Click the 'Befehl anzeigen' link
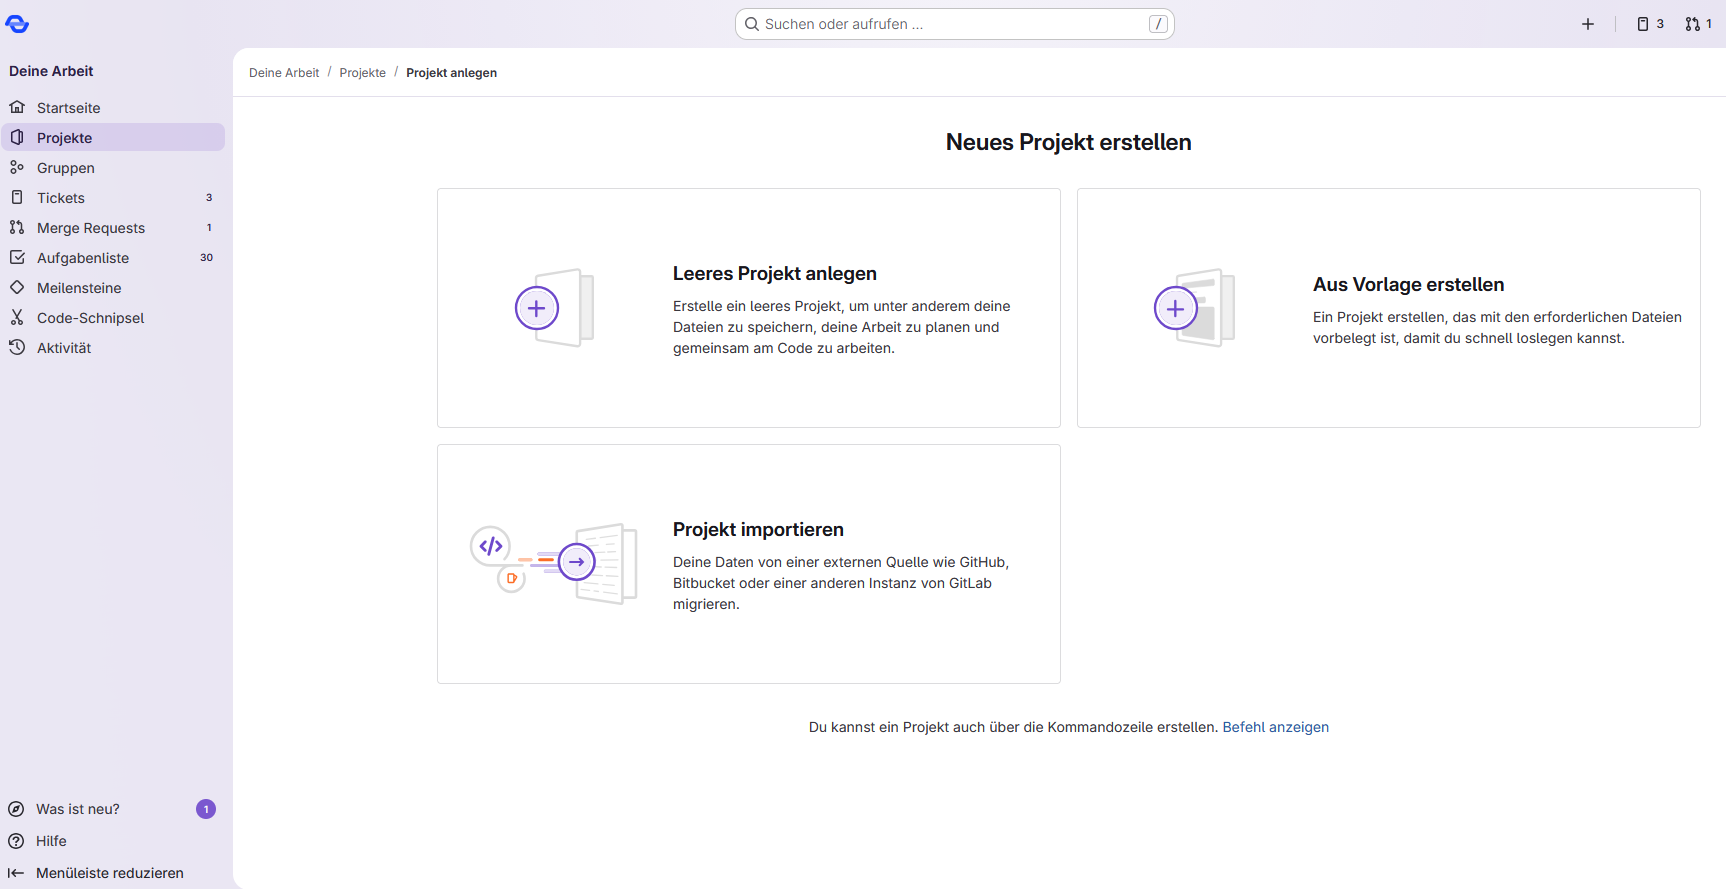This screenshot has width=1726, height=889. pos(1275,727)
